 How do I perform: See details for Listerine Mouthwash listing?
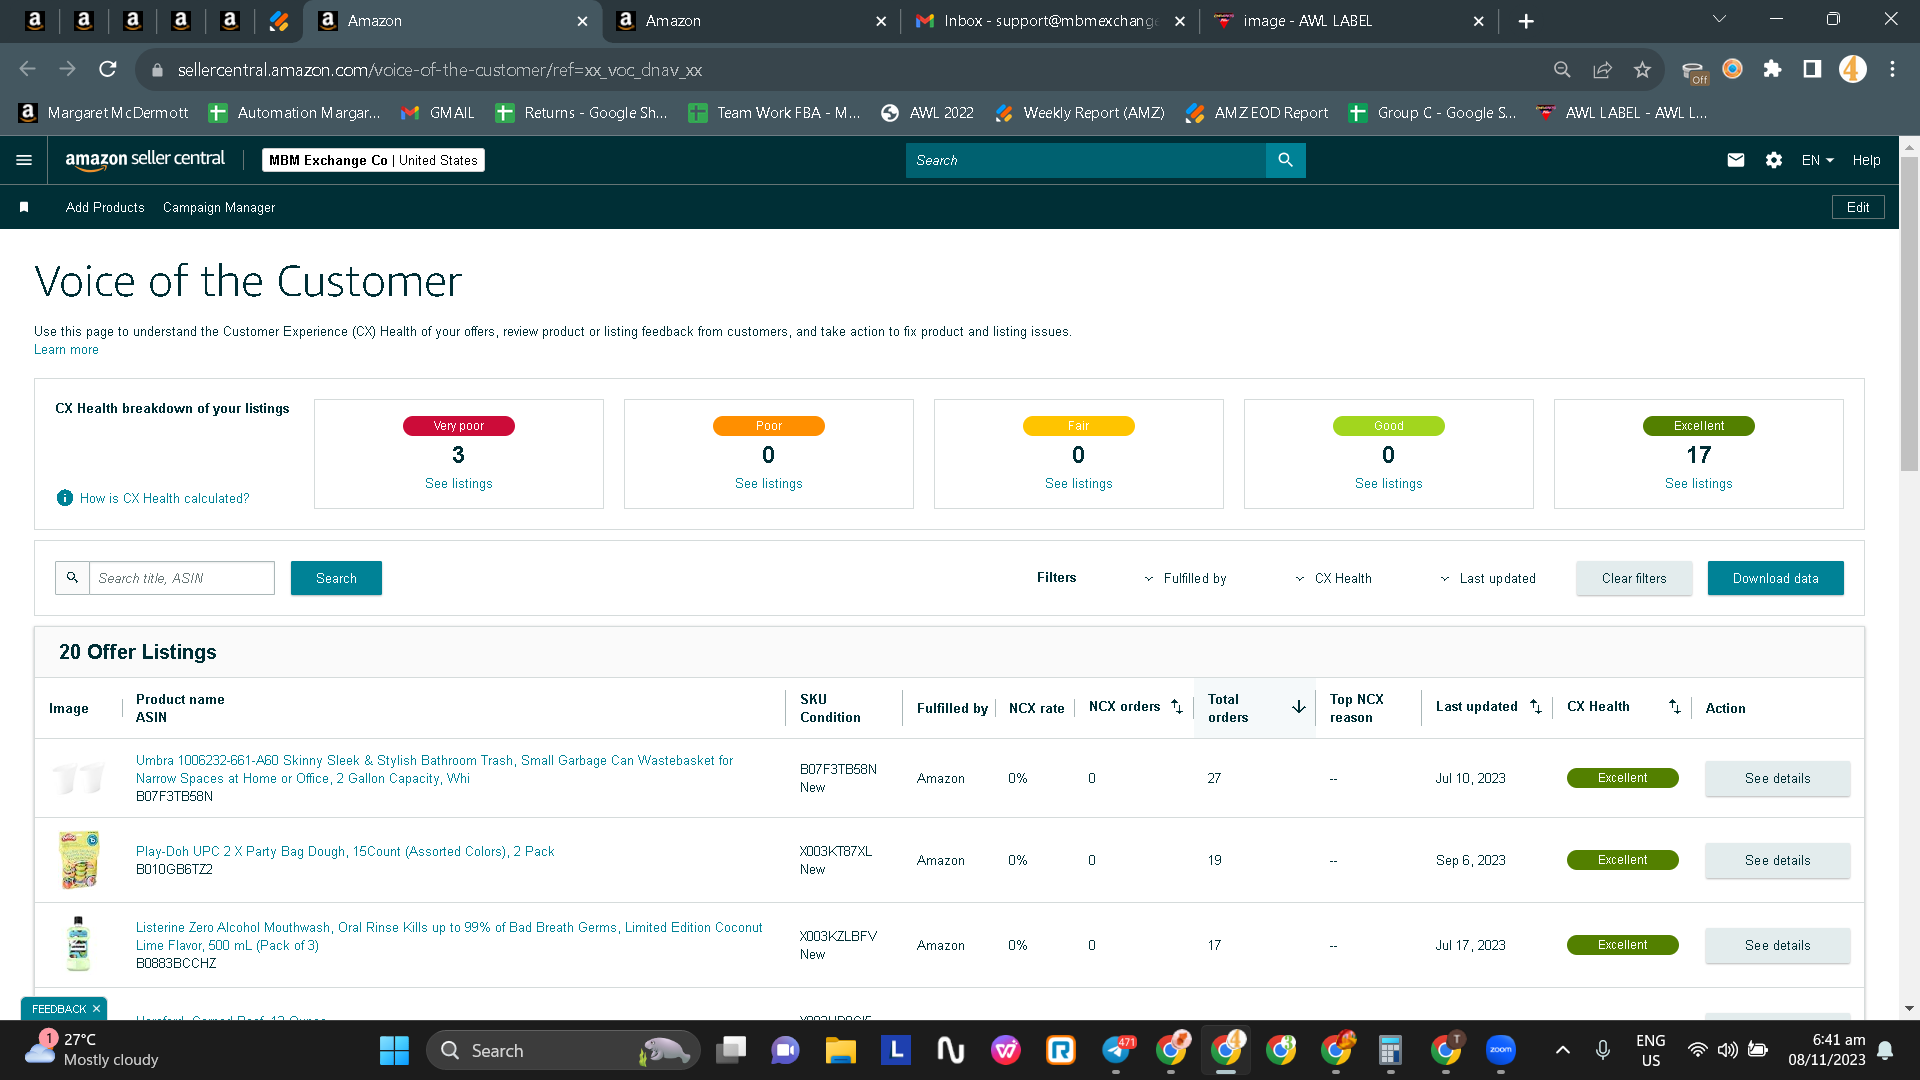[x=1778, y=945]
